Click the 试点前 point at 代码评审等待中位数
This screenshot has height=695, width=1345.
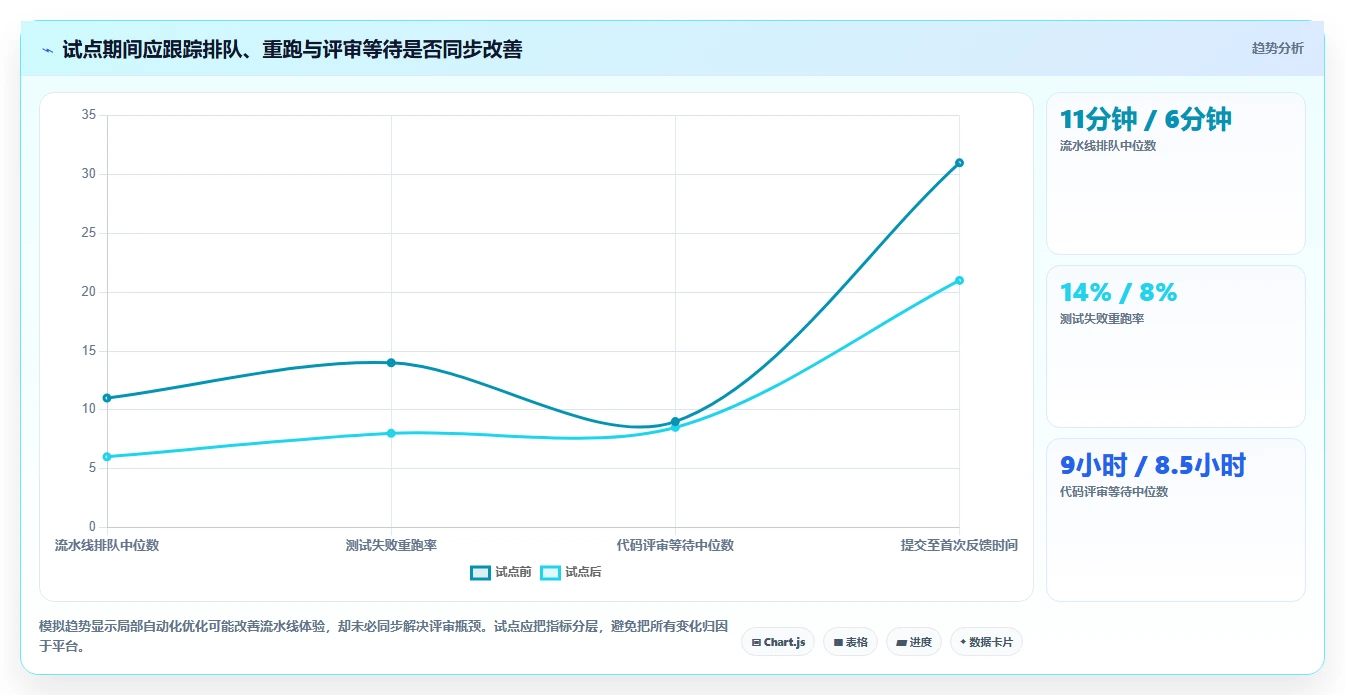coord(675,421)
